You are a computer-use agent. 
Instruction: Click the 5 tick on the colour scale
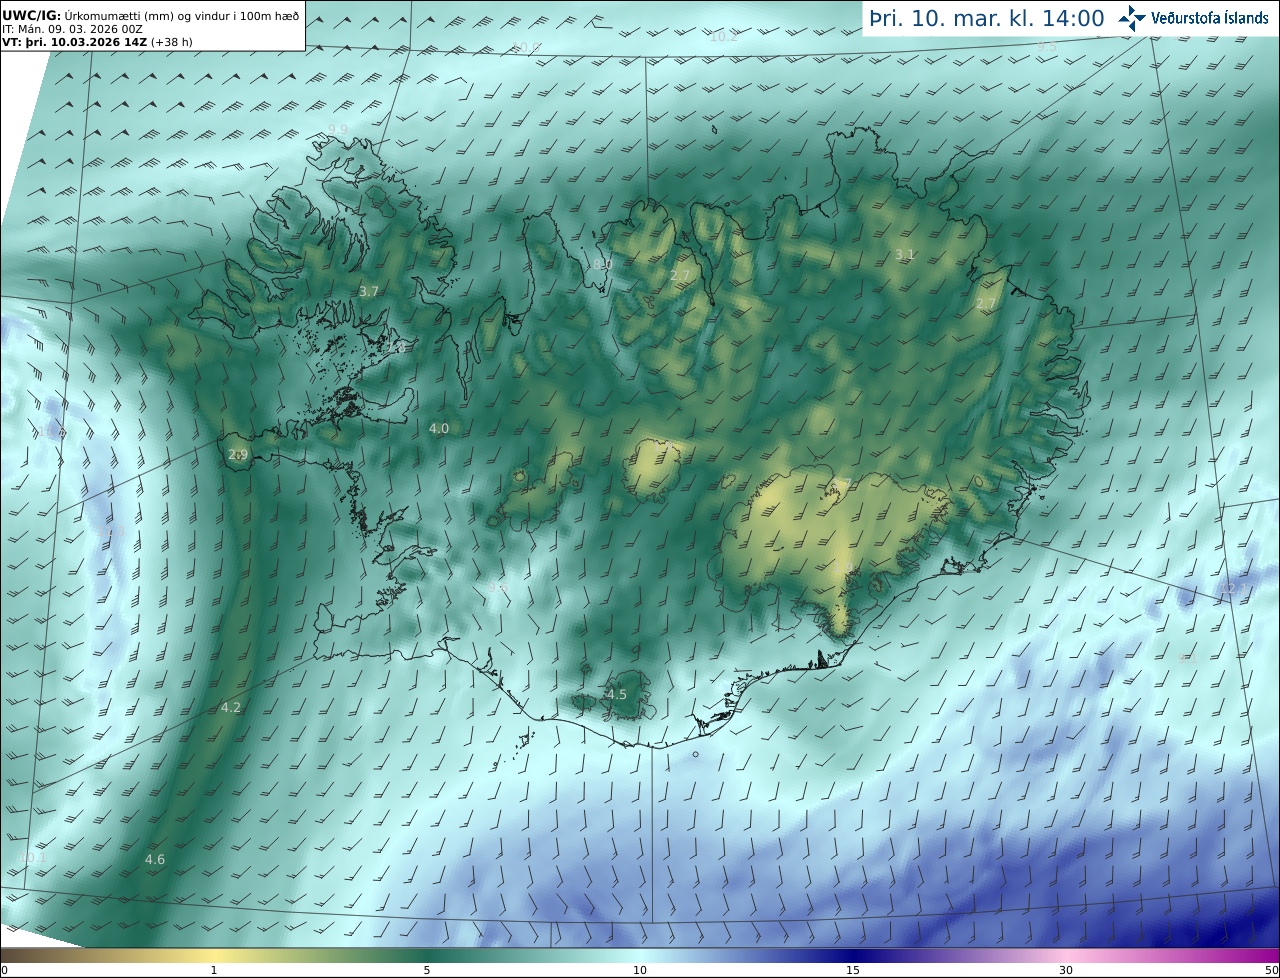click(x=427, y=970)
